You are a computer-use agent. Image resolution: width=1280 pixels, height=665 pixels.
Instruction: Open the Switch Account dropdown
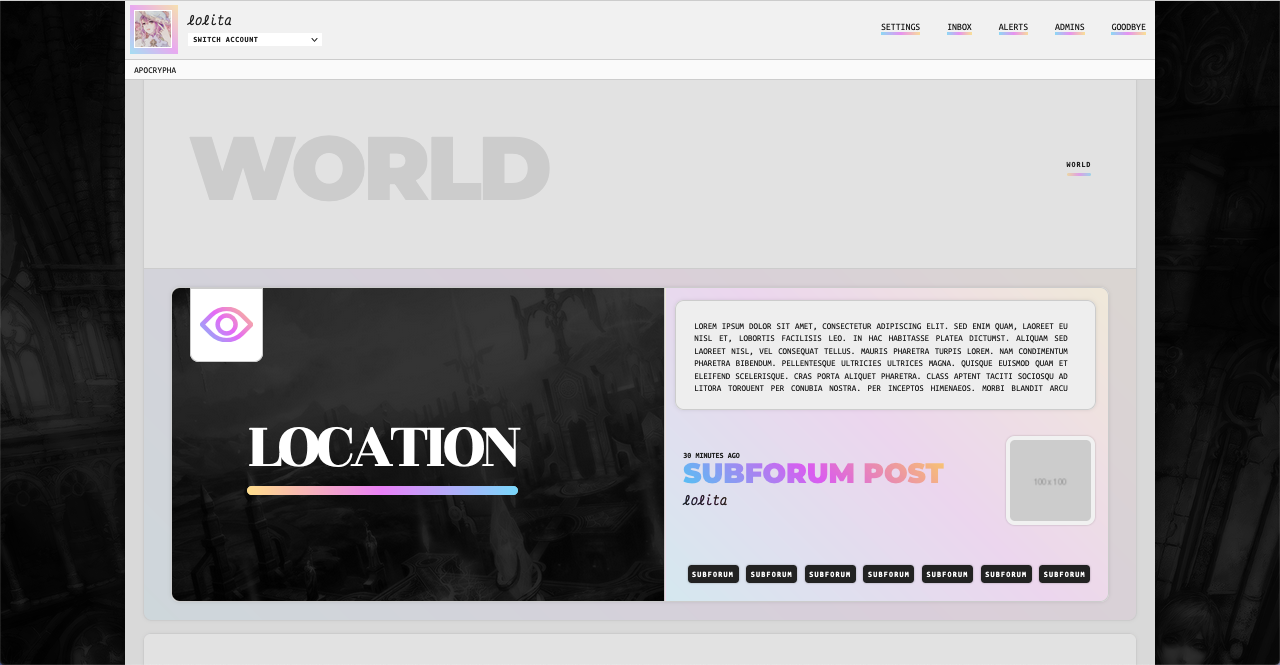pos(254,40)
